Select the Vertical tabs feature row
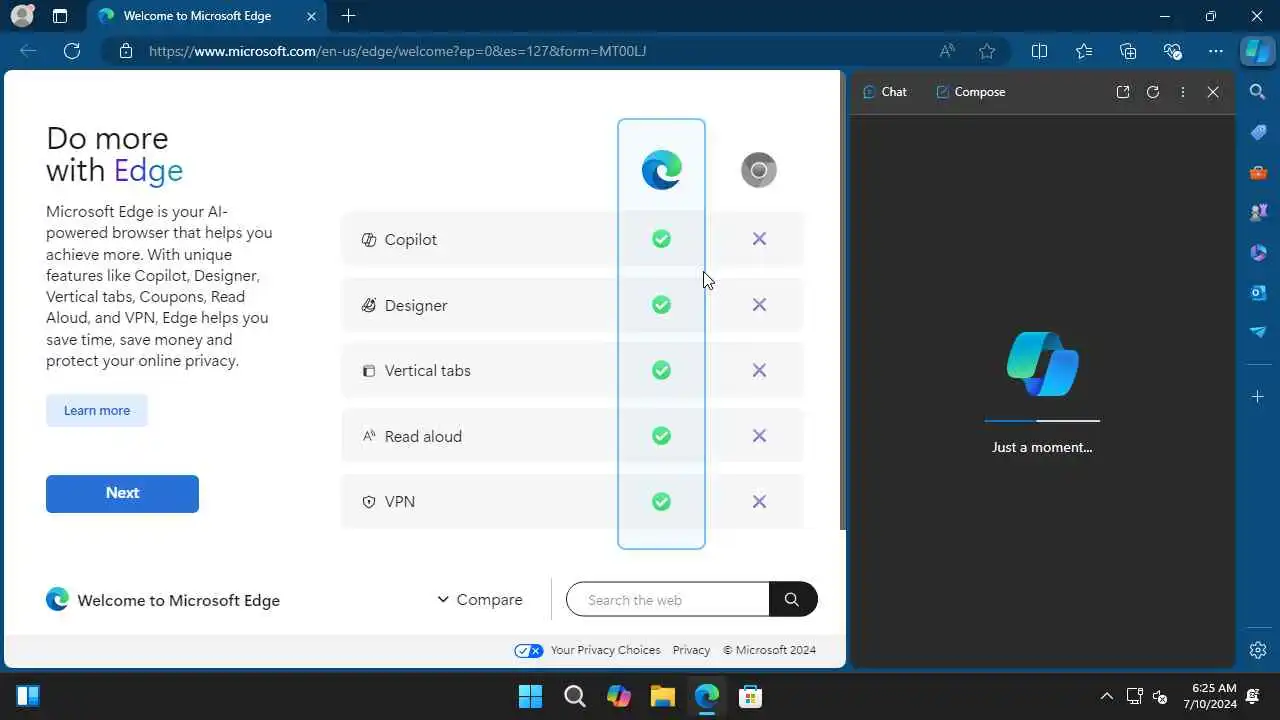1280x720 pixels. coord(572,370)
